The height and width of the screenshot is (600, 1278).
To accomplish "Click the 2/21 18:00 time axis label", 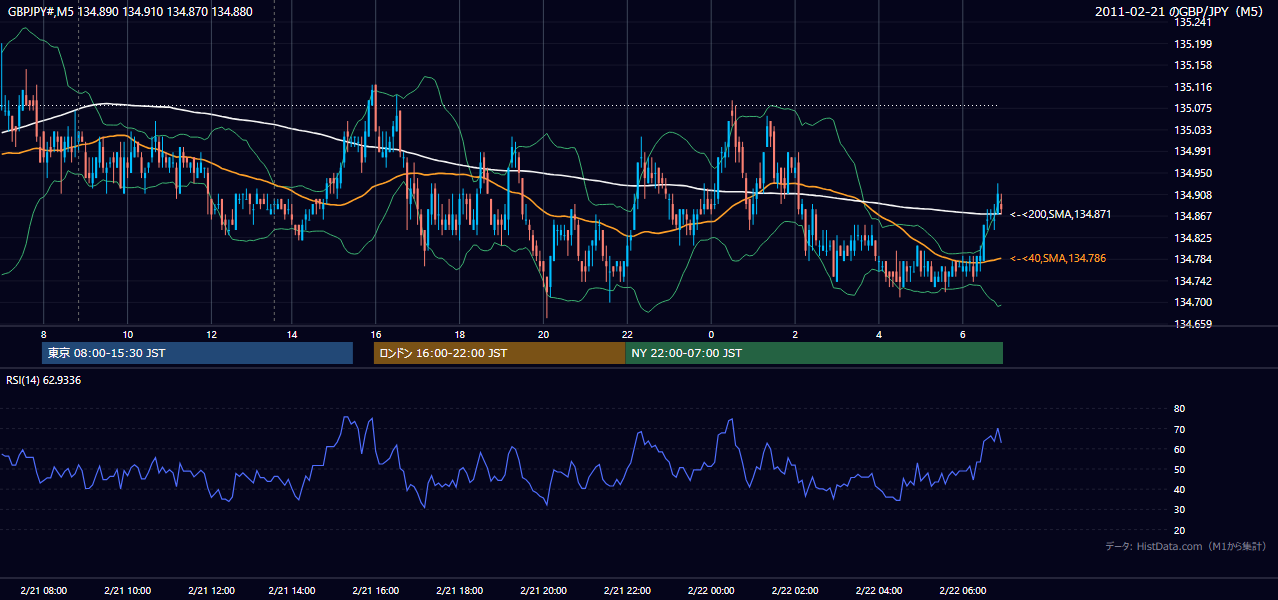I will click(460, 590).
